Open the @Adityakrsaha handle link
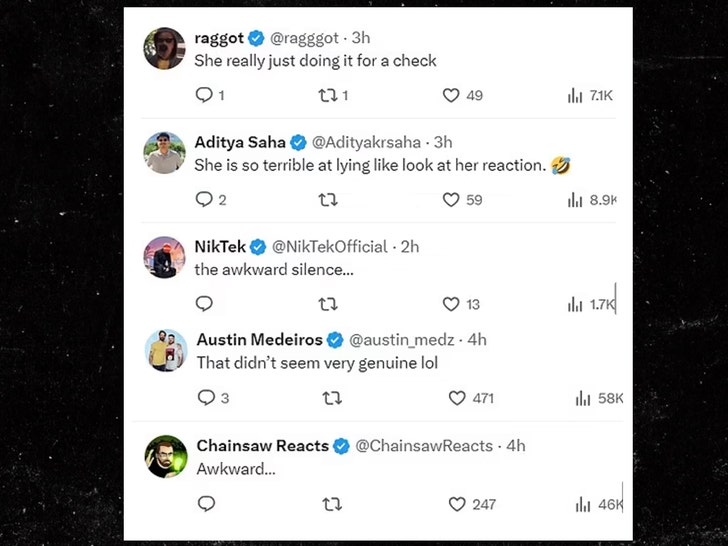The width and height of the screenshot is (728, 546). pyautogui.click(x=366, y=142)
